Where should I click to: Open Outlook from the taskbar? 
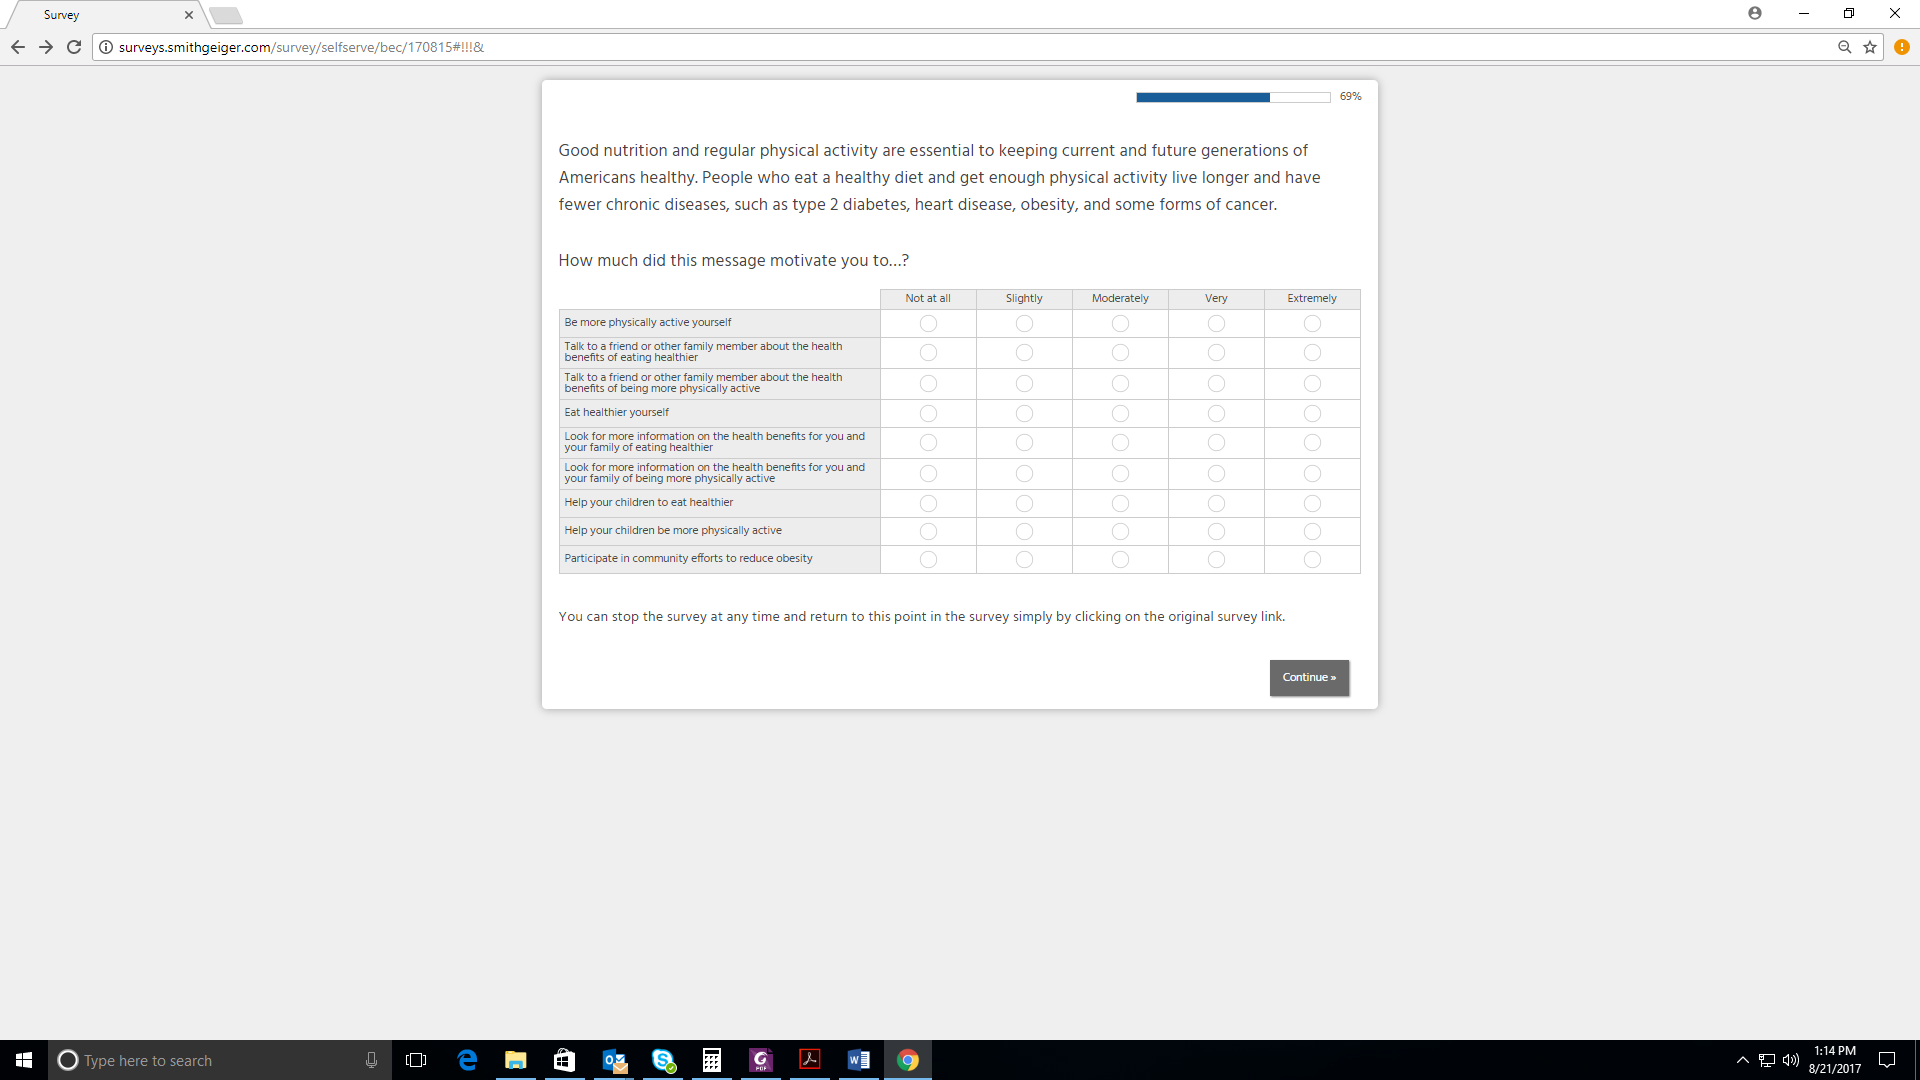point(614,1060)
